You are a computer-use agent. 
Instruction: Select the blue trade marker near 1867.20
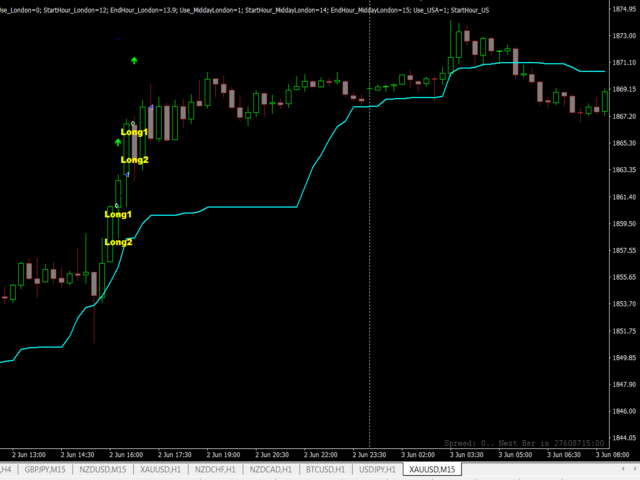click(151, 107)
